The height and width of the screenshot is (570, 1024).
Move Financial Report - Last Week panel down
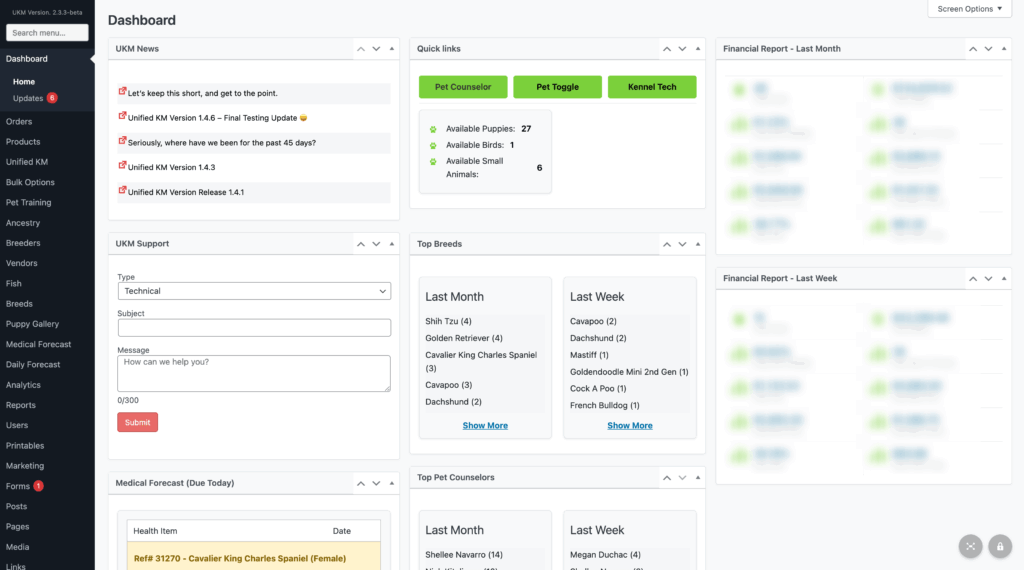click(x=989, y=279)
